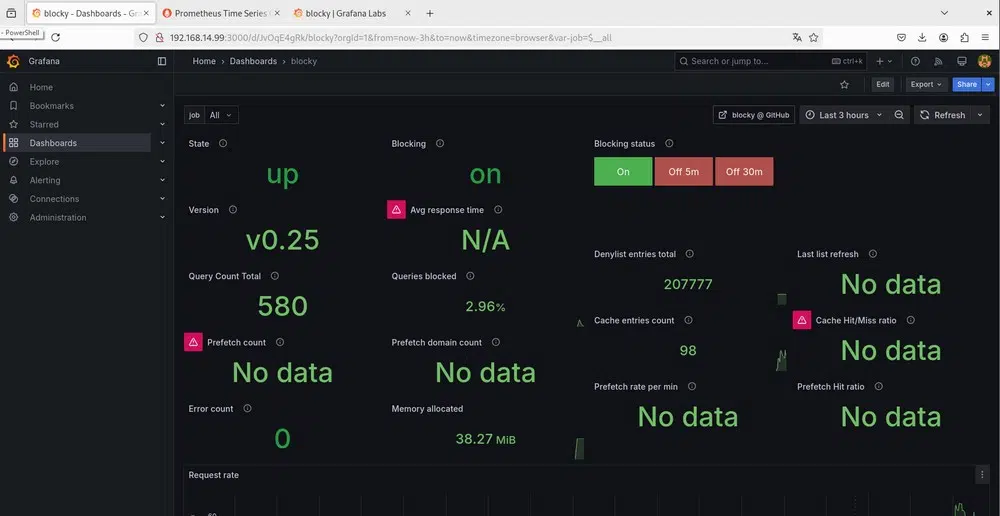Show info for Last list refresh
Image resolution: width=1000 pixels, height=516 pixels.
click(x=872, y=254)
